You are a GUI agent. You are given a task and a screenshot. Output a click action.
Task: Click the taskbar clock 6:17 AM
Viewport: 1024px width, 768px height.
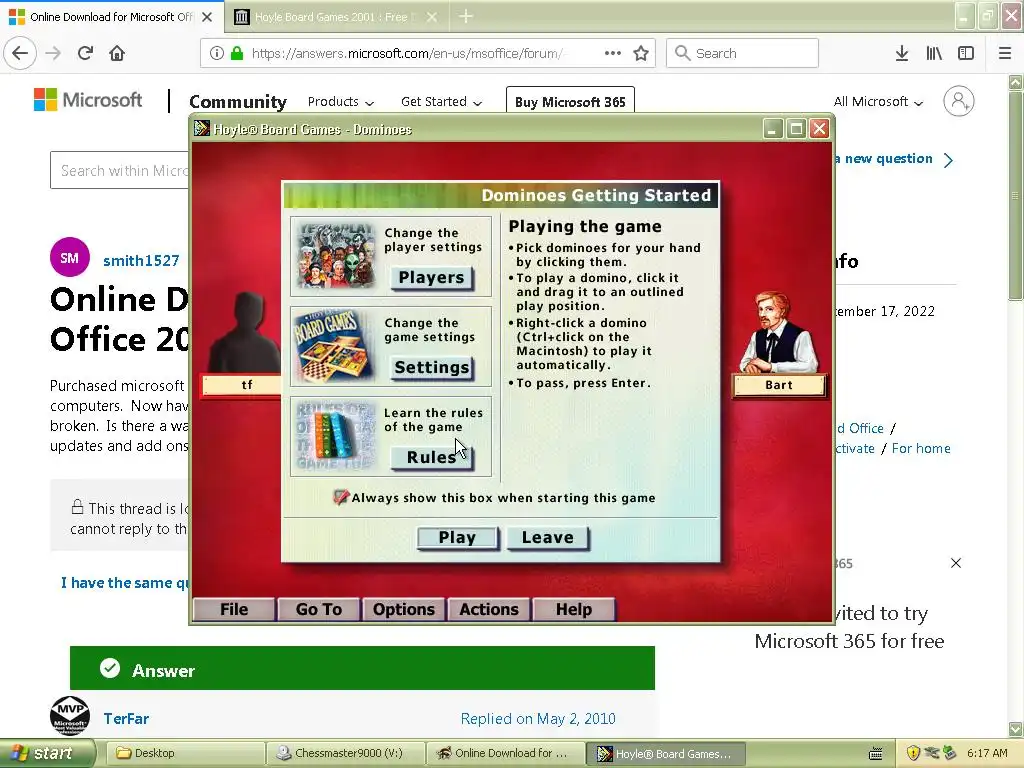(x=987, y=753)
